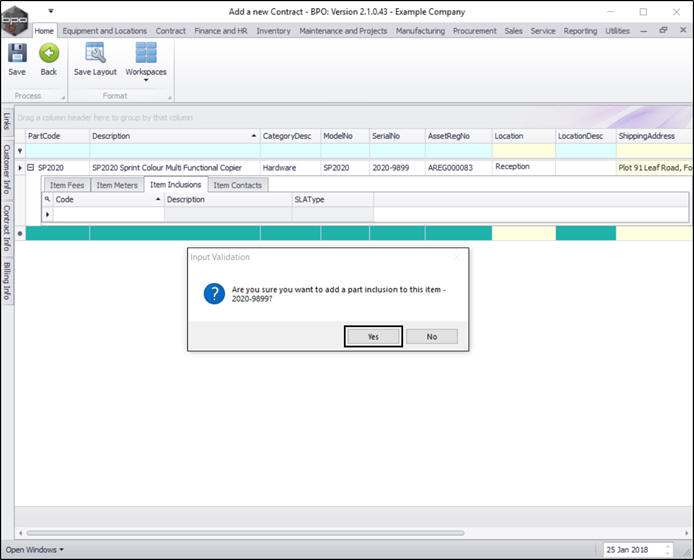
Task: Click No in Input Validation dialog
Action: [x=432, y=336]
